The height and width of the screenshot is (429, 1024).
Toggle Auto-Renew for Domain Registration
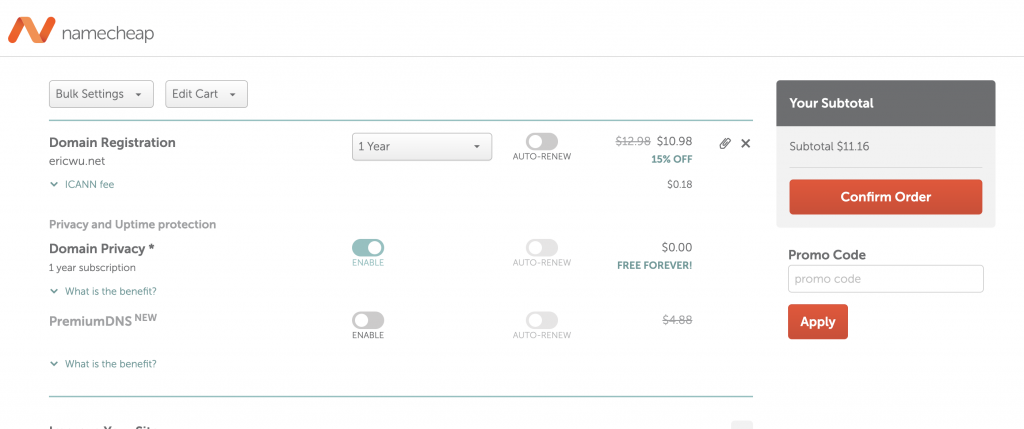pyautogui.click(x=542, y=142)
